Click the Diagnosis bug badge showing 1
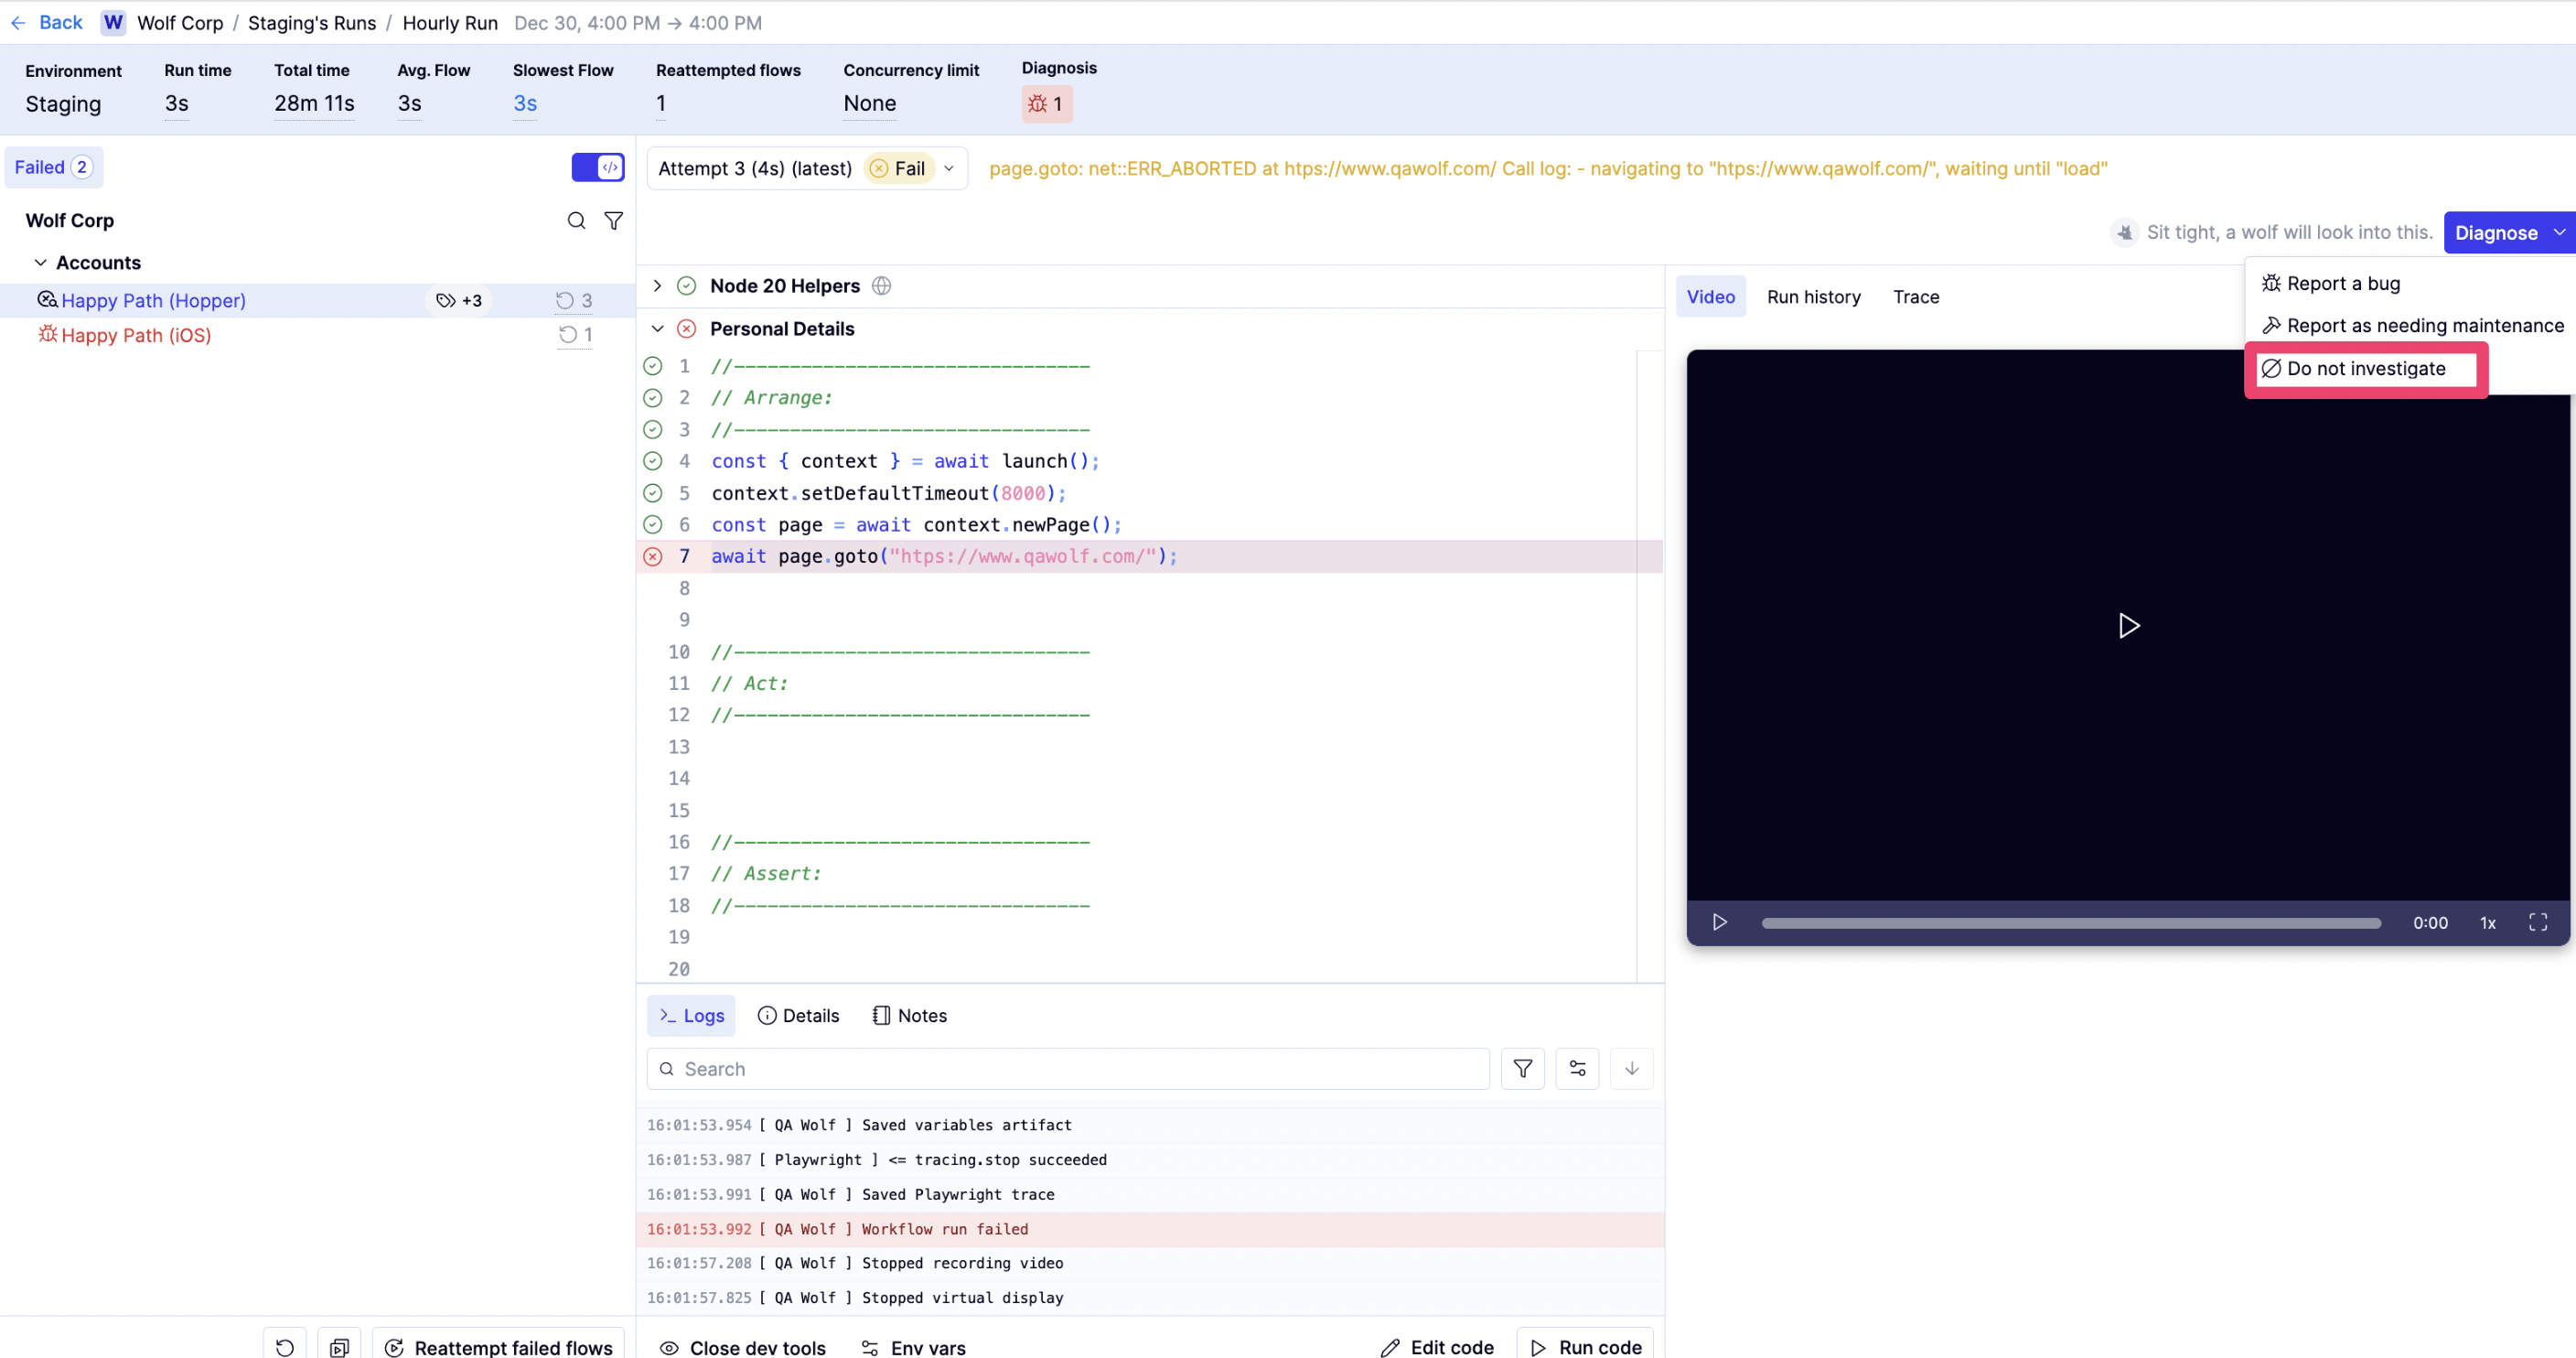The height and width of the screenshot is (1358, 2576). pos(1046,104)
